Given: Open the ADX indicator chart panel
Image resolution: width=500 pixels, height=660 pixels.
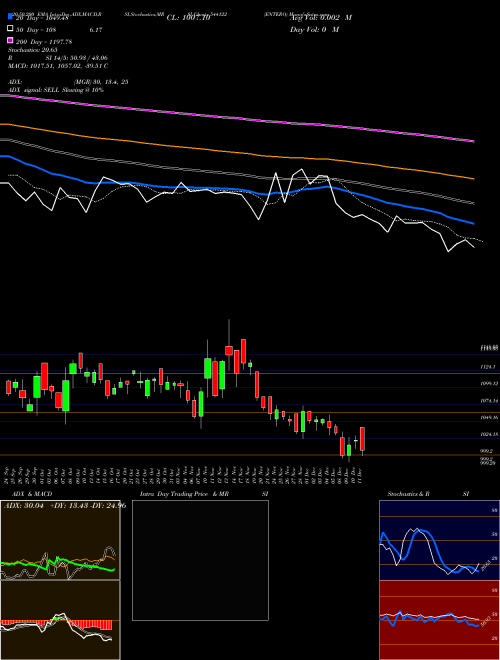Looking at the screenshot, I should (60, 540).
